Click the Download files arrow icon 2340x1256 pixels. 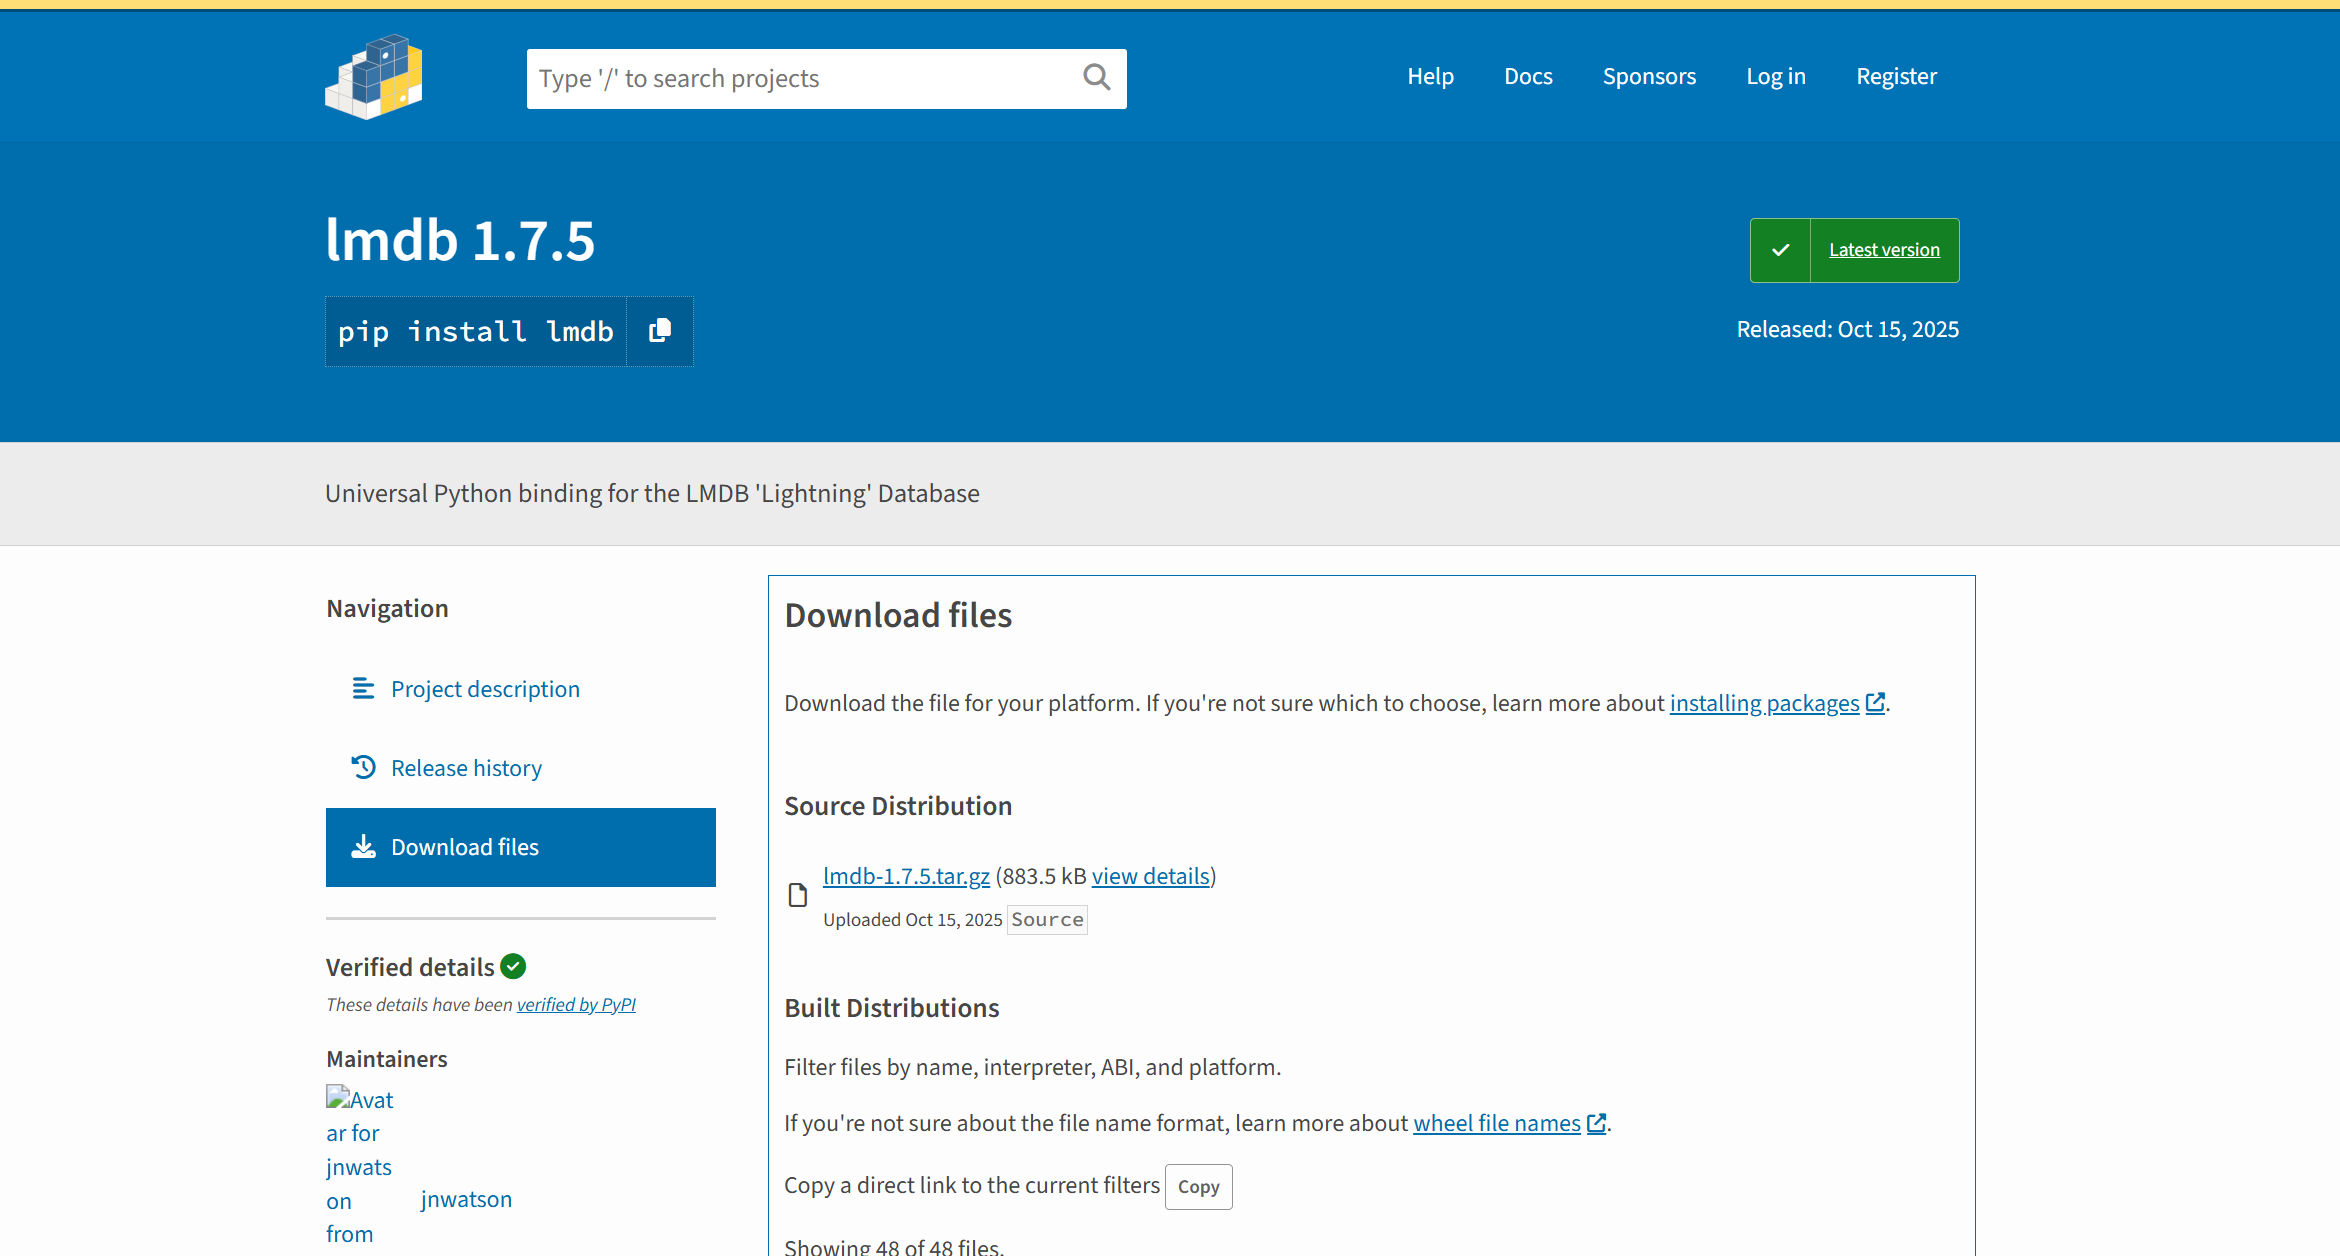[x=363, y=847]
